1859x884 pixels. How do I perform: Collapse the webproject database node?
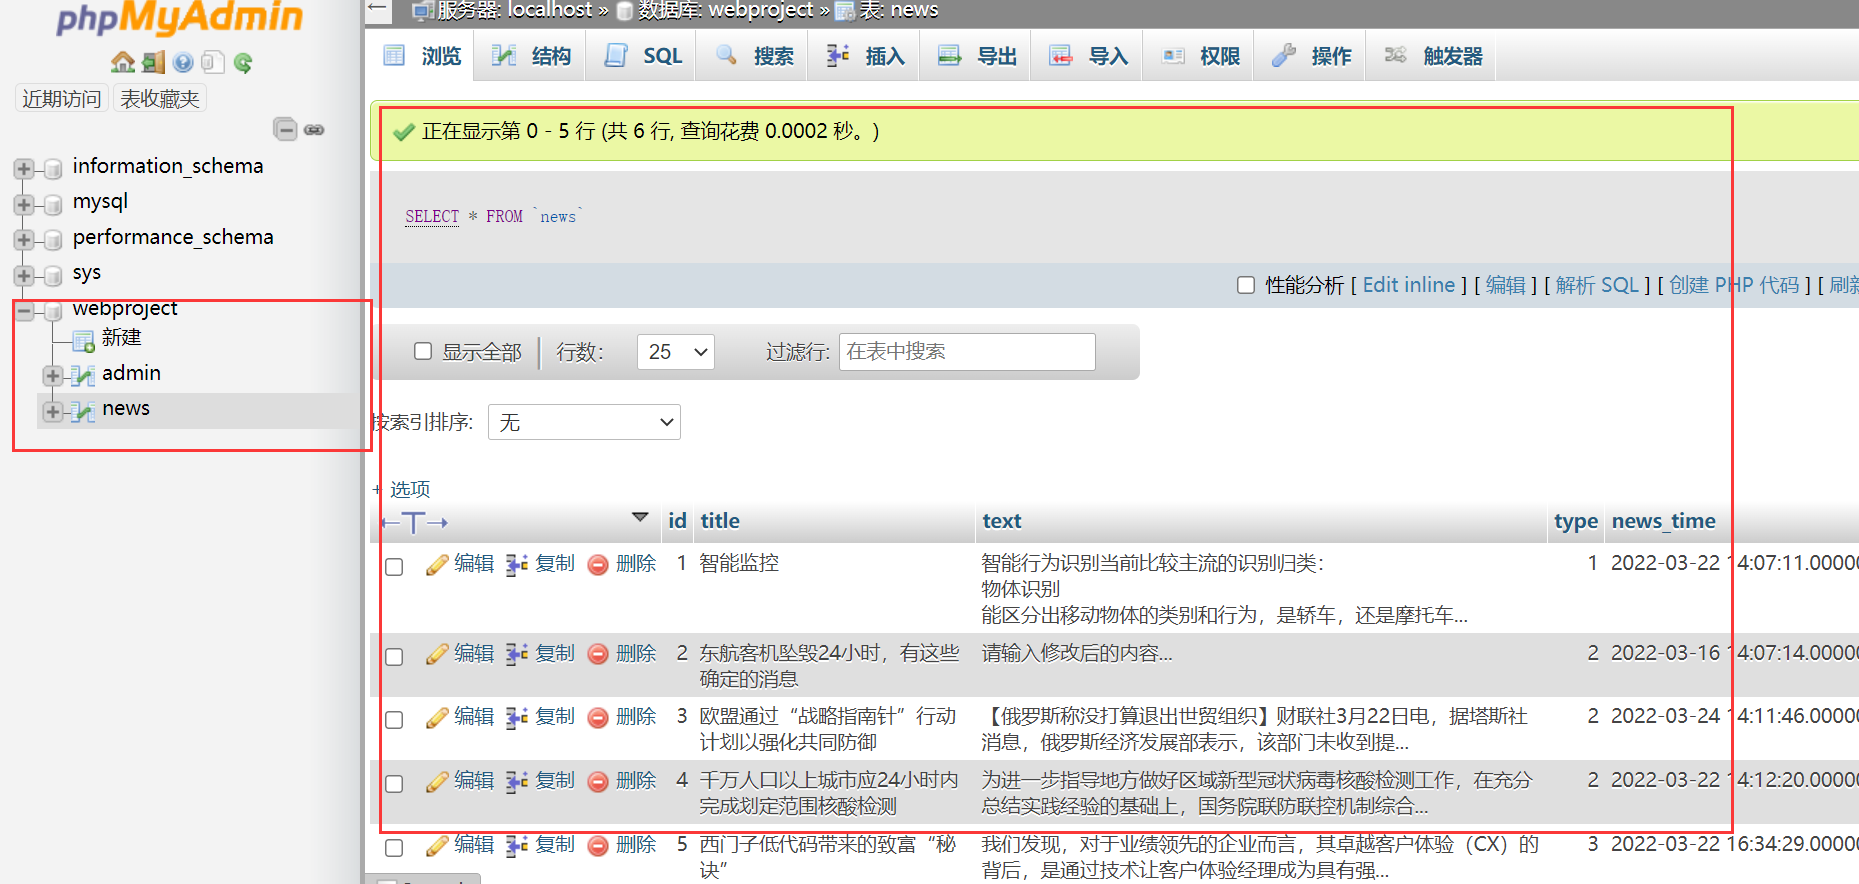point(24,311)
